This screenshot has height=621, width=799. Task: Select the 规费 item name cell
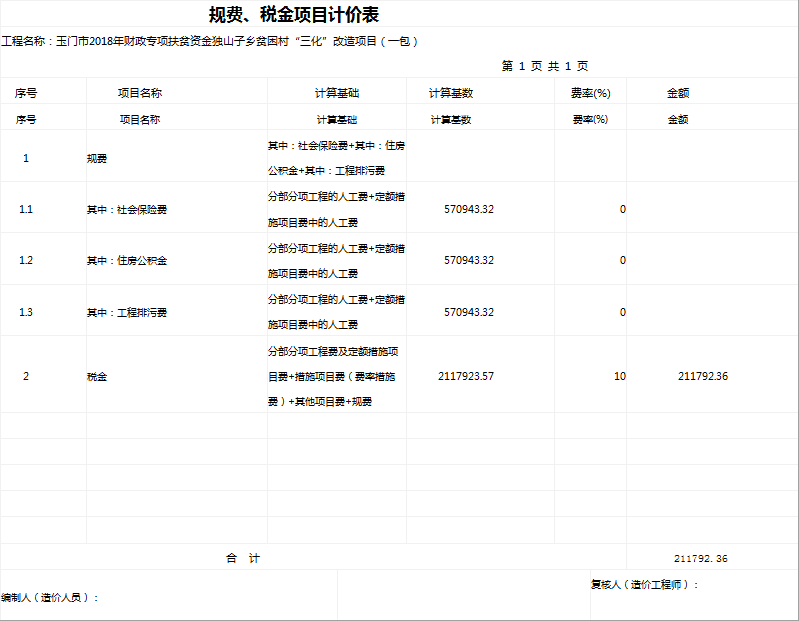click(x=97, y=158)
